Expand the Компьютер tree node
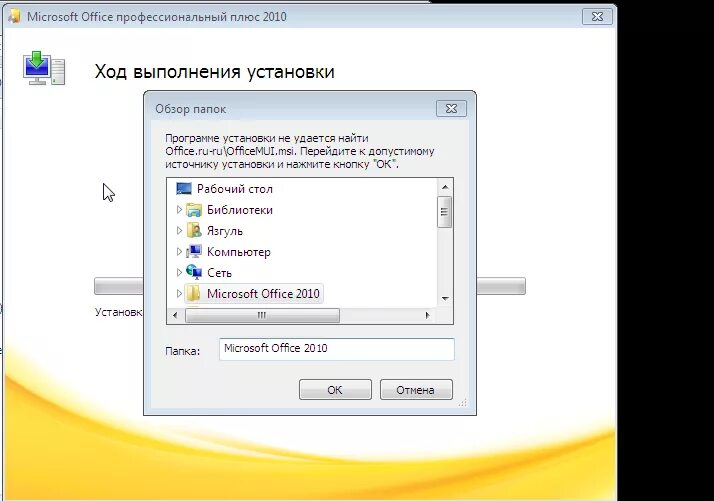714x501 pixels. (179, 251)
